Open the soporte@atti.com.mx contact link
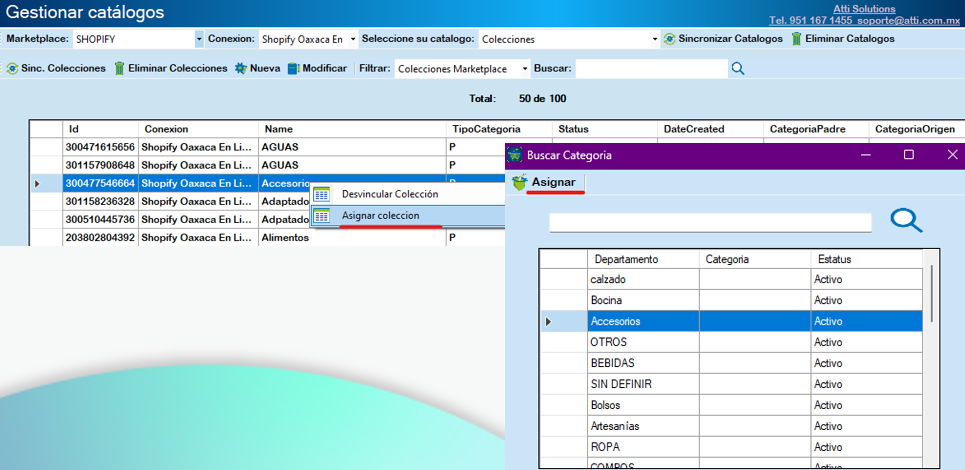Screen dimensions: 965x470 tap(910, 20)
